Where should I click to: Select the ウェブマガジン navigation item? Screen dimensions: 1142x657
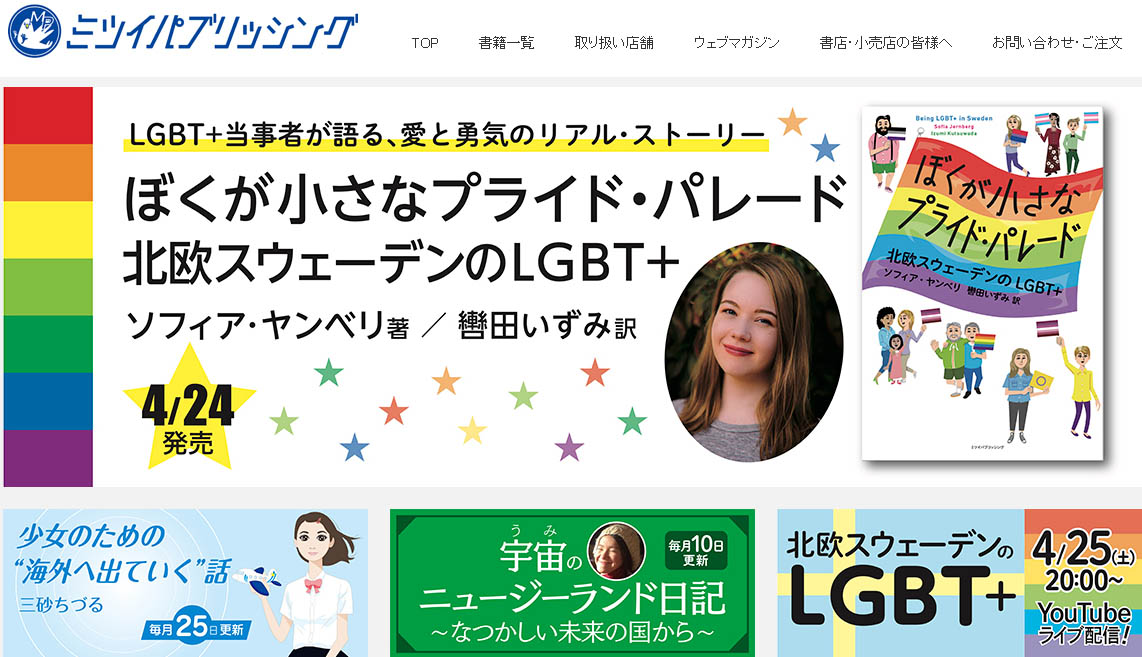point(736,43)
